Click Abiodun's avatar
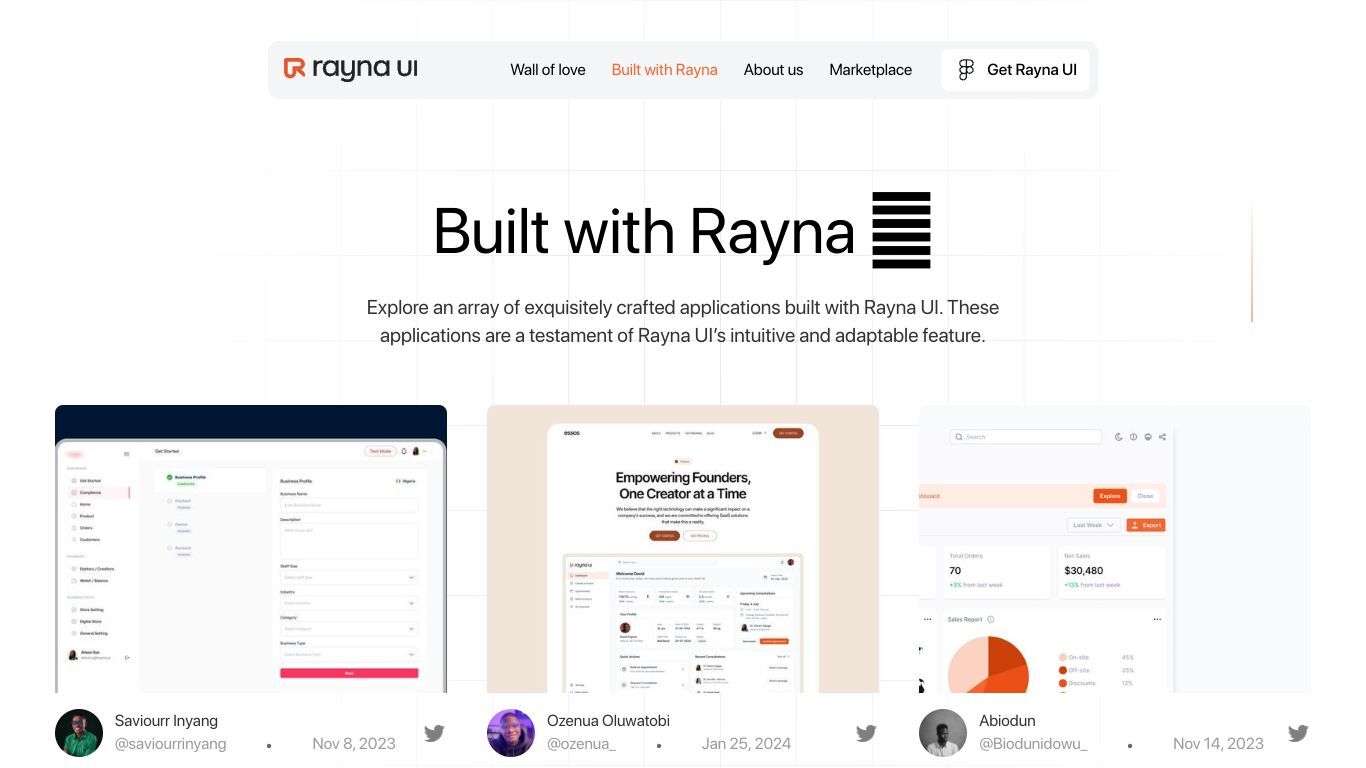This screenshot has width=1366, height=768. tap(943, 733)
